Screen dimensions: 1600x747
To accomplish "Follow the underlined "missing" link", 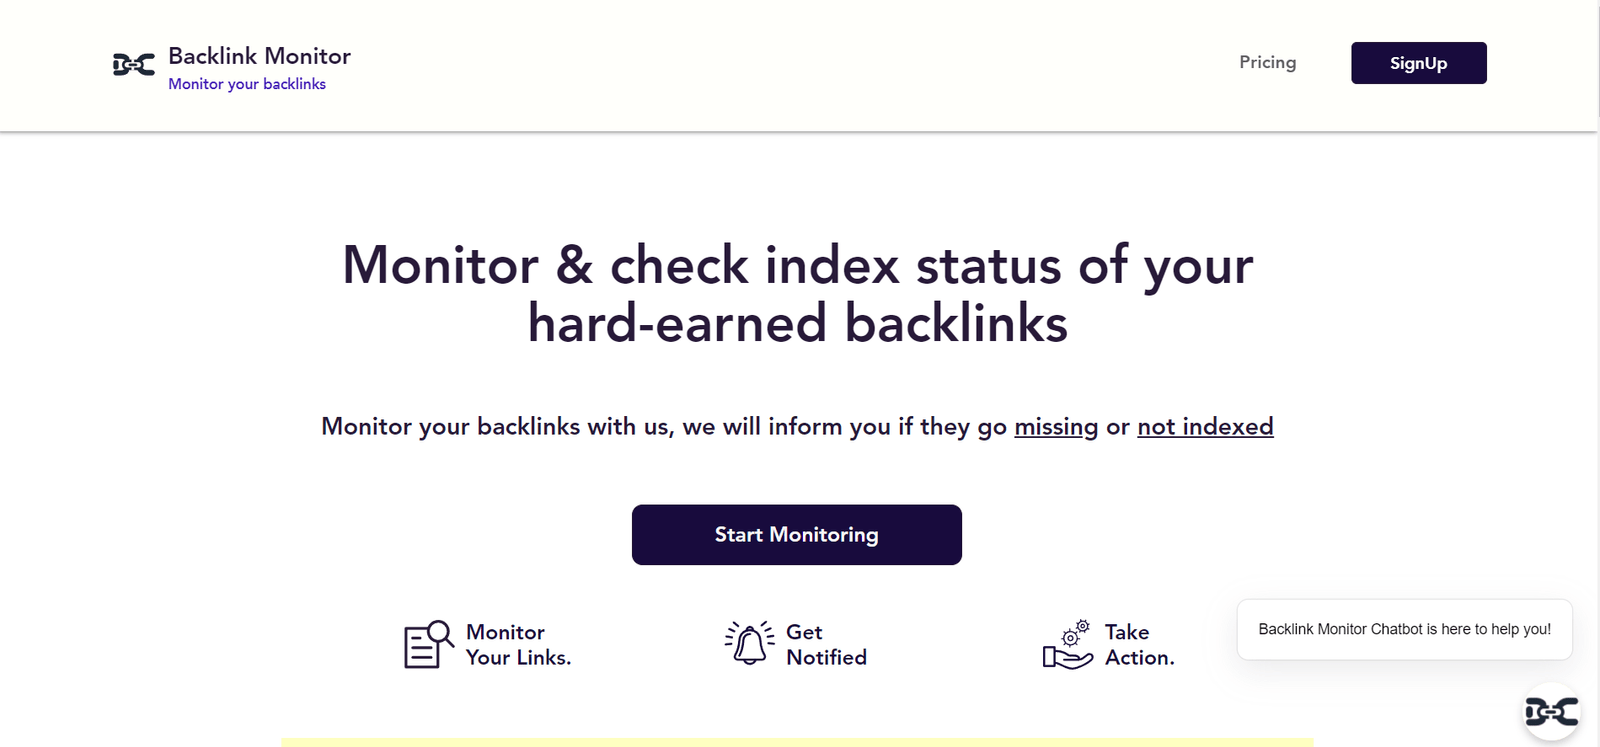I will (x=1056, y=427).
